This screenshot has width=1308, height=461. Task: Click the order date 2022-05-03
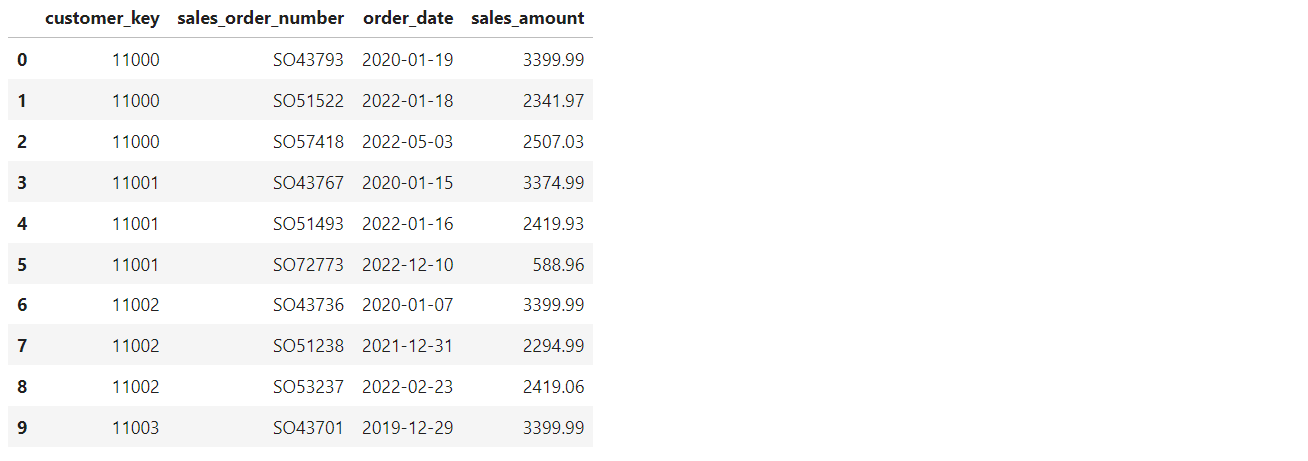click(408, 142)
